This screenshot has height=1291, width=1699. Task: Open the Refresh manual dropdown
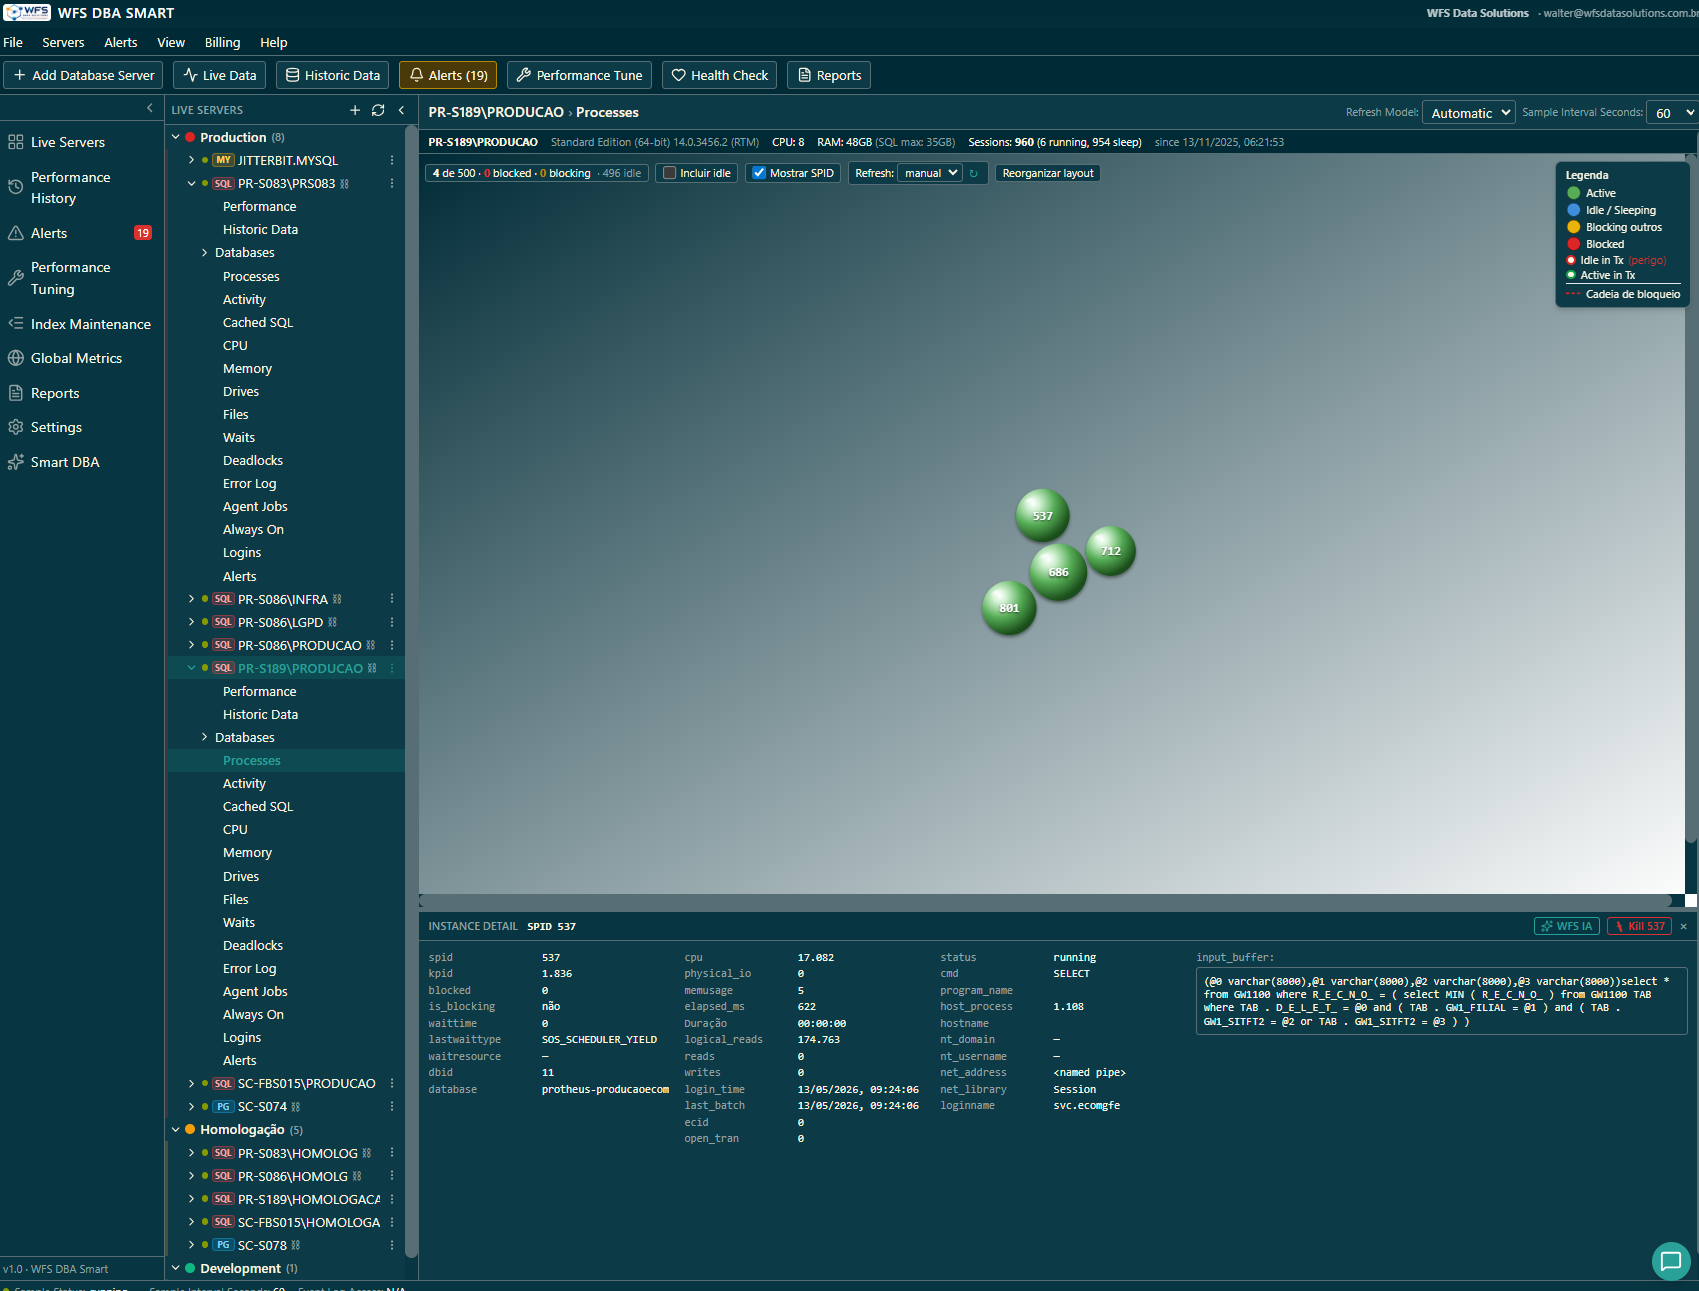tap(930, 173)
